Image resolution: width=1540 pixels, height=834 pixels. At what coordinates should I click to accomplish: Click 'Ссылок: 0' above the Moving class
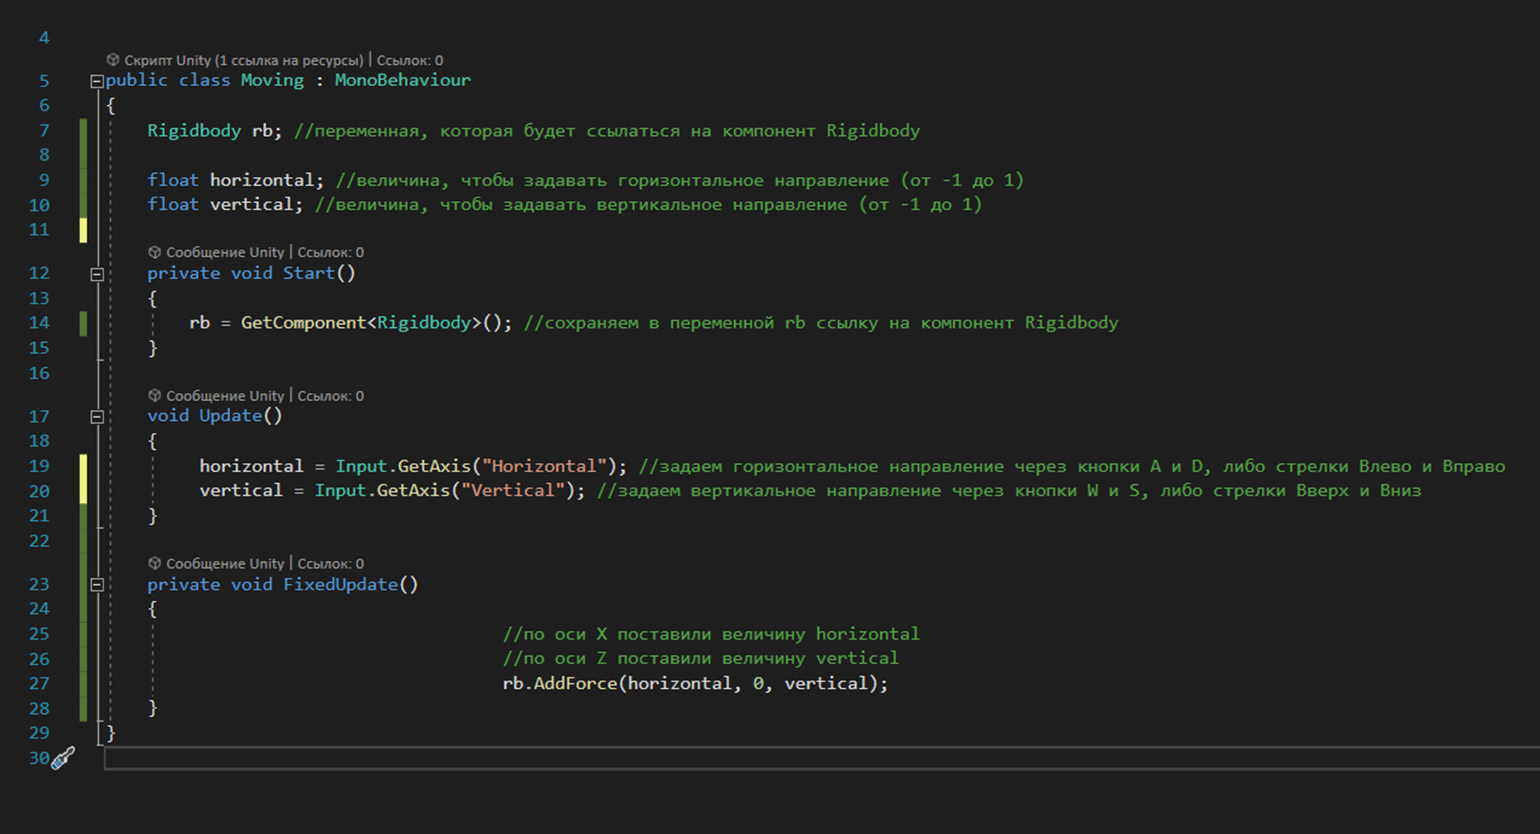click(409, 60)
